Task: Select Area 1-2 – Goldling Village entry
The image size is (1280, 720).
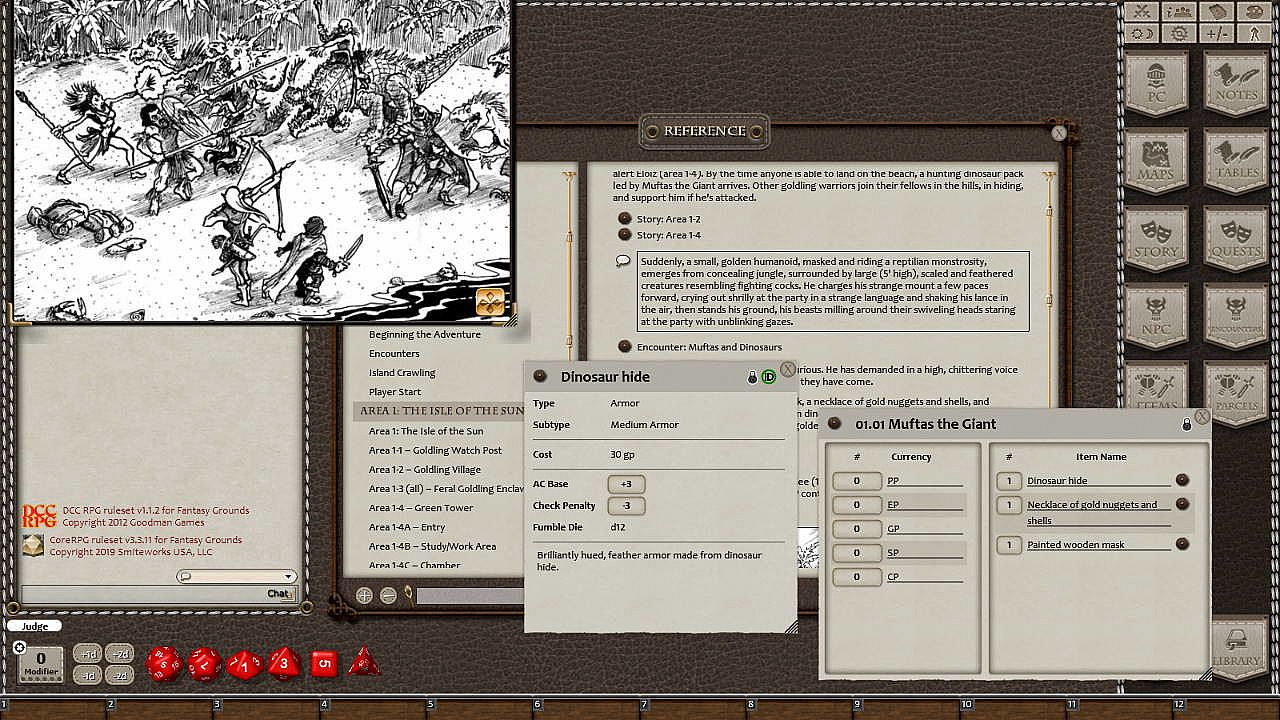Action: click(424, 469)
